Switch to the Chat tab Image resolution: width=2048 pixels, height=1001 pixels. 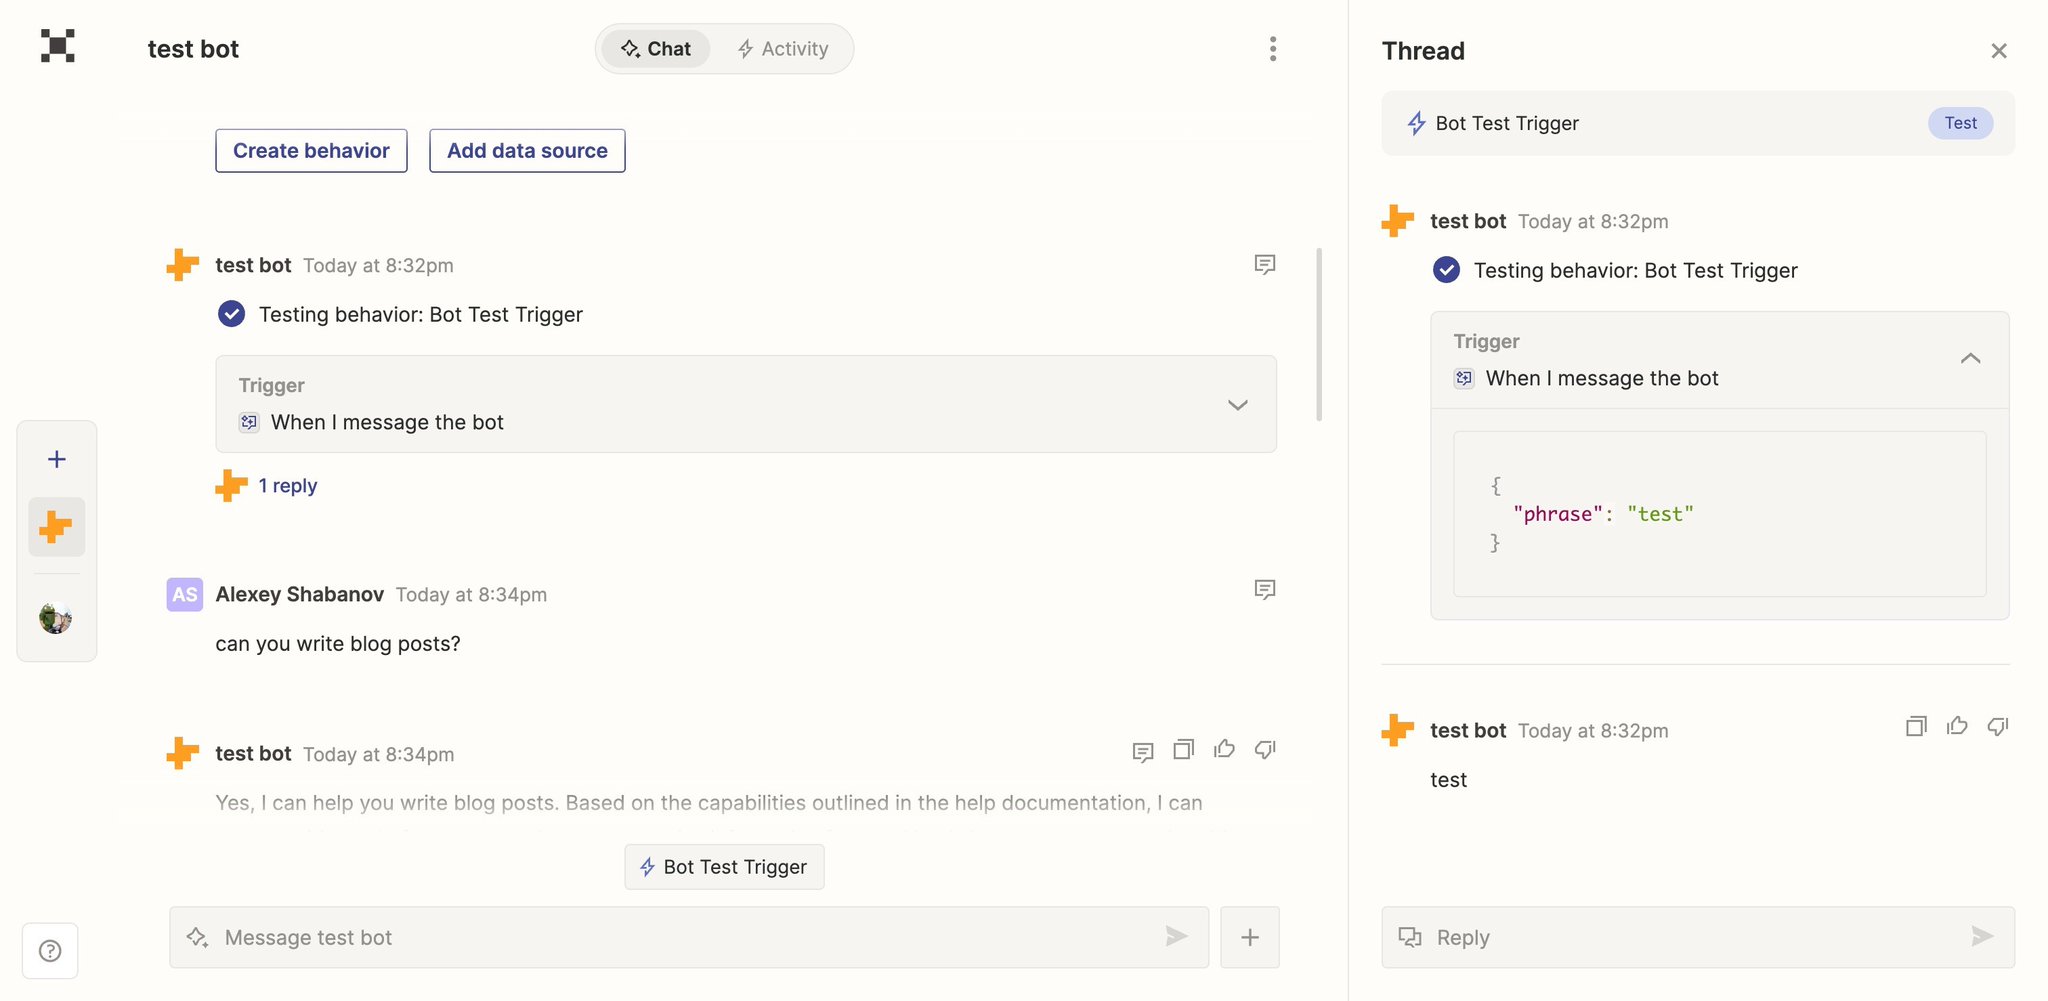pyautogui.click(x=656, y=49)
